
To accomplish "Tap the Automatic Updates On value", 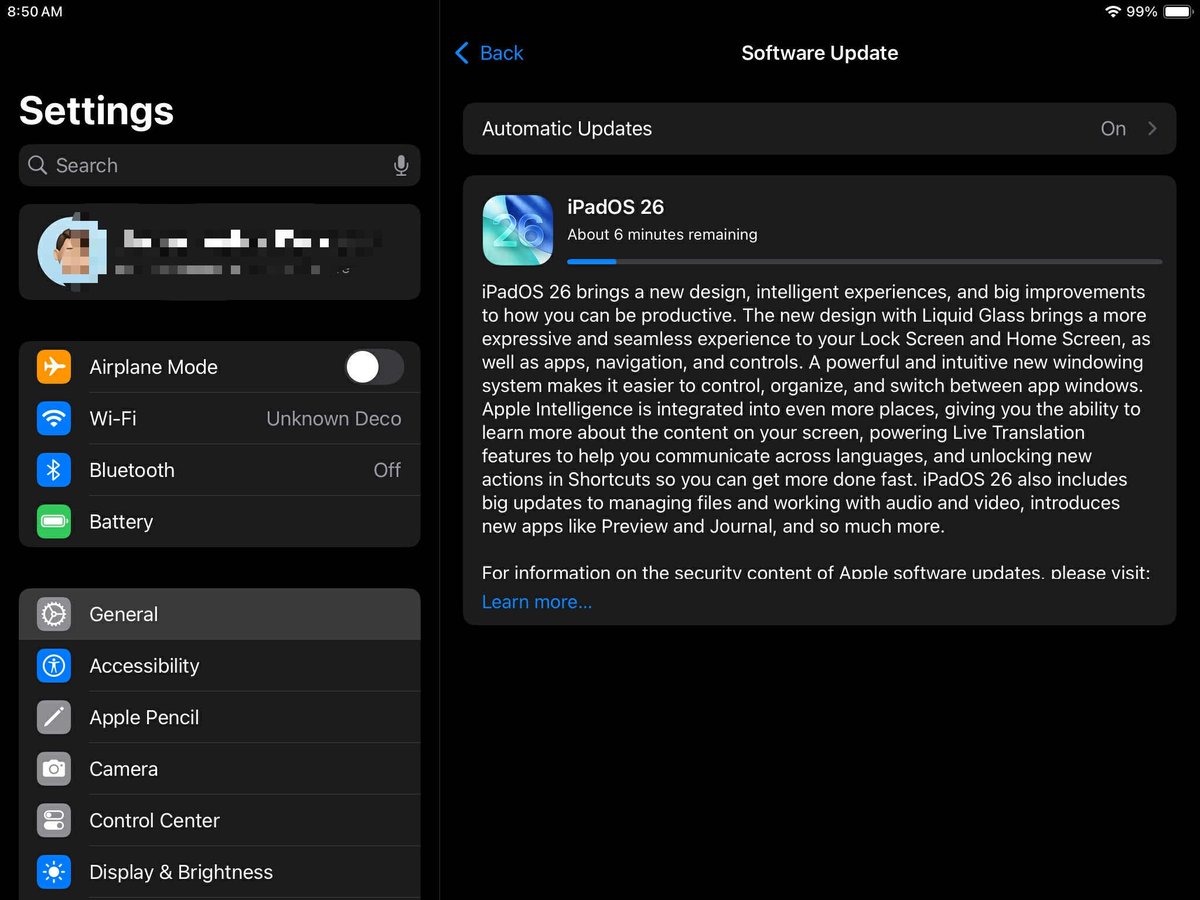I will click(x=1113, y=128).
